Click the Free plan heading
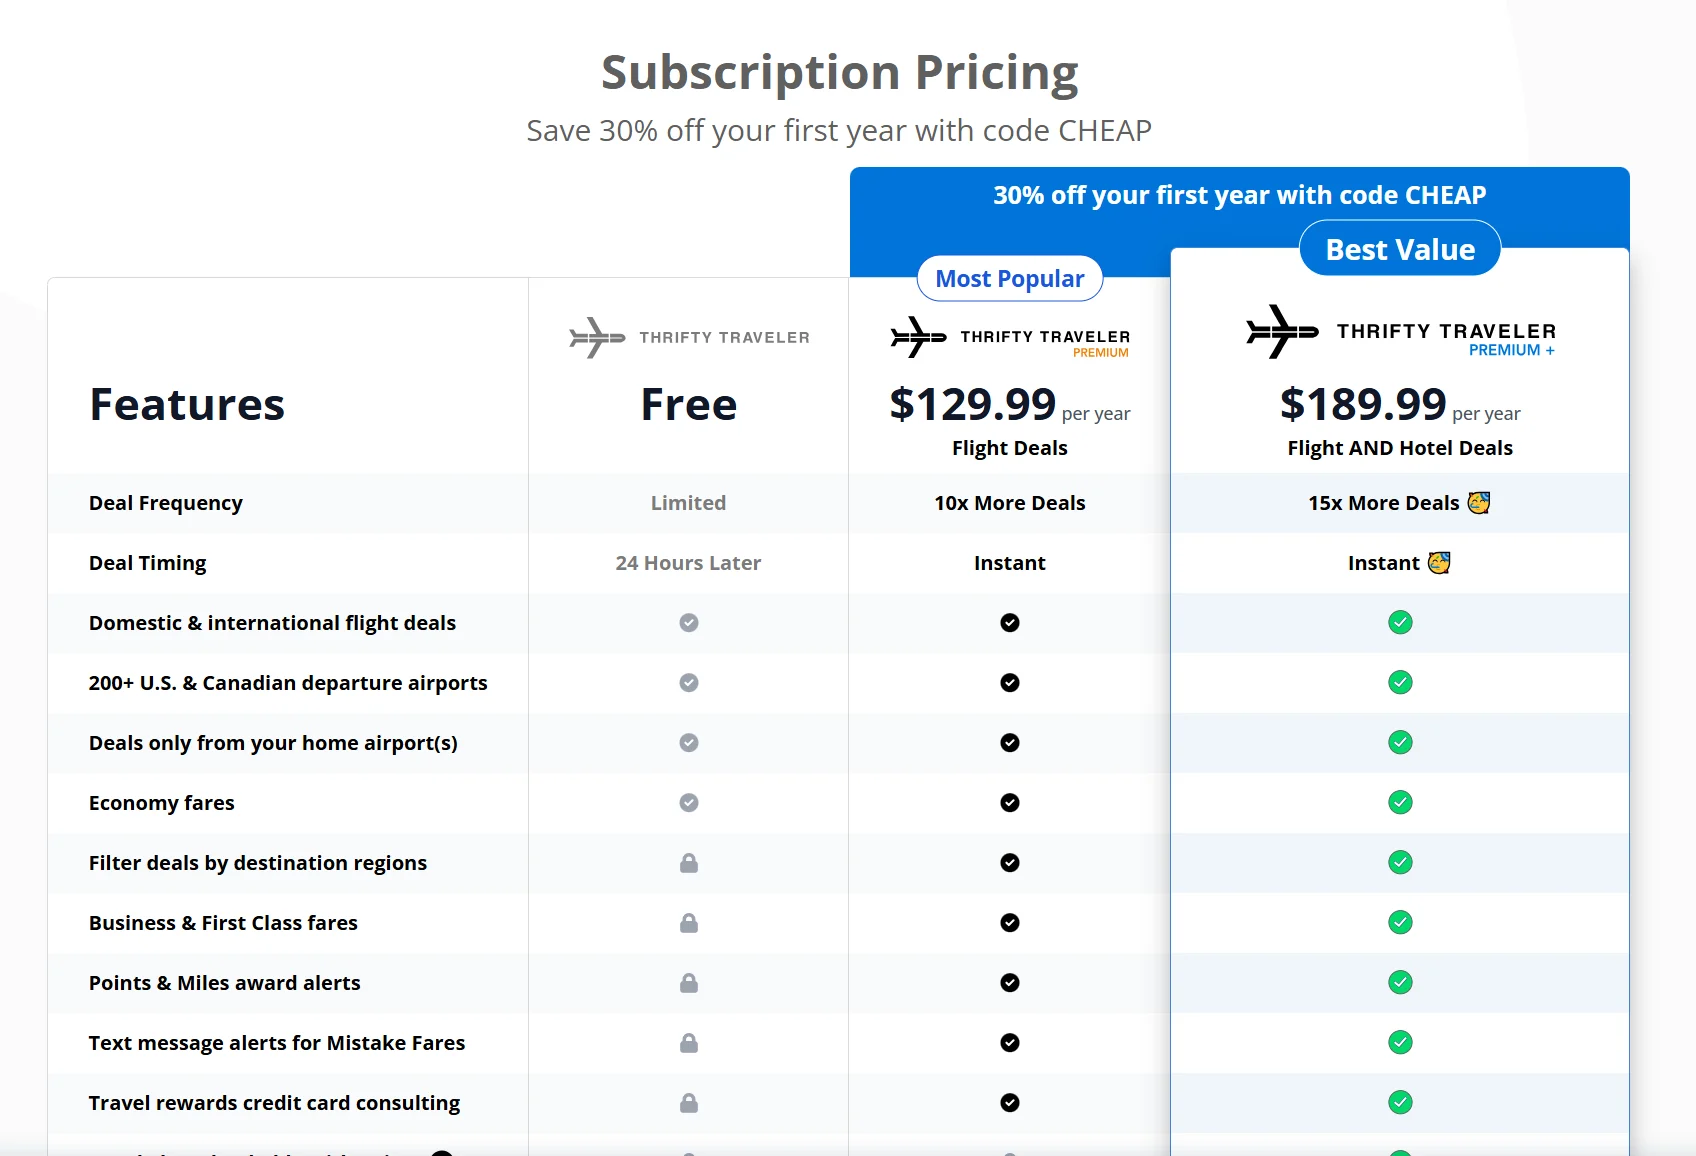The height and width of the screenshot is (1156, 1696). click(689, 405)
